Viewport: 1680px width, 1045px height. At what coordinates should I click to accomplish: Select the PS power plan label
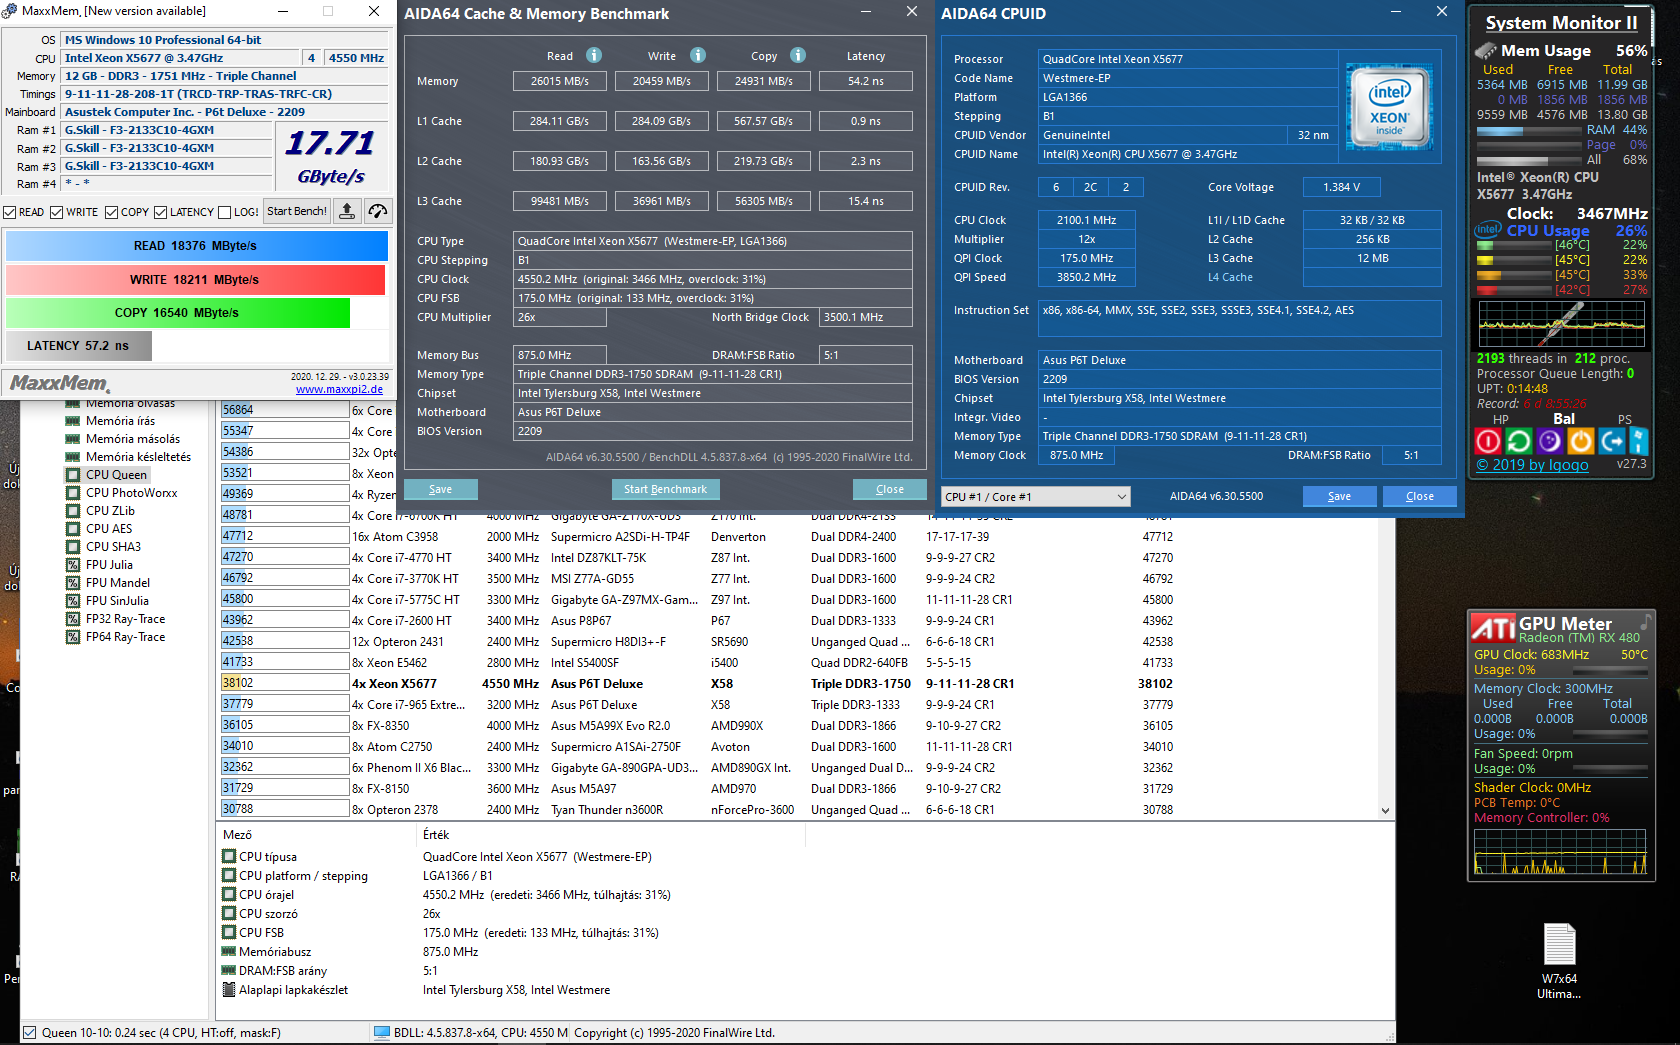[1624, 420]
